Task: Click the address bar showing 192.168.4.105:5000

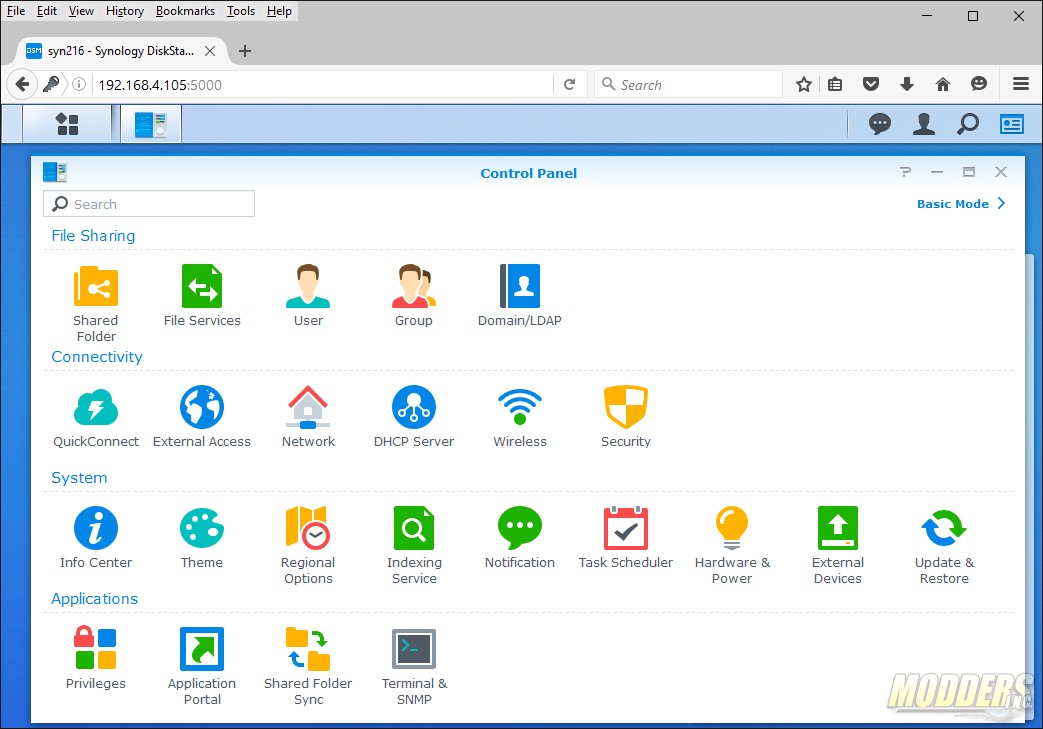Action: coord(323,84)
